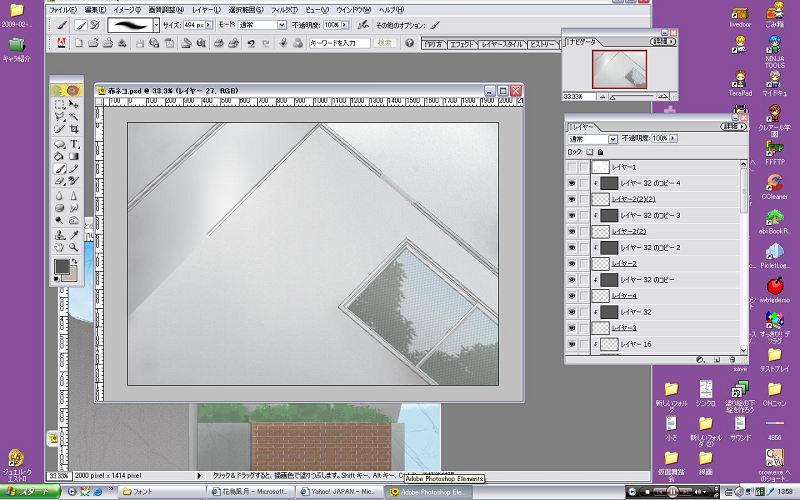This screenshot has height=500, width=800.
Task: Open the brush preset picker dropdown
Action: pos(156,25)
